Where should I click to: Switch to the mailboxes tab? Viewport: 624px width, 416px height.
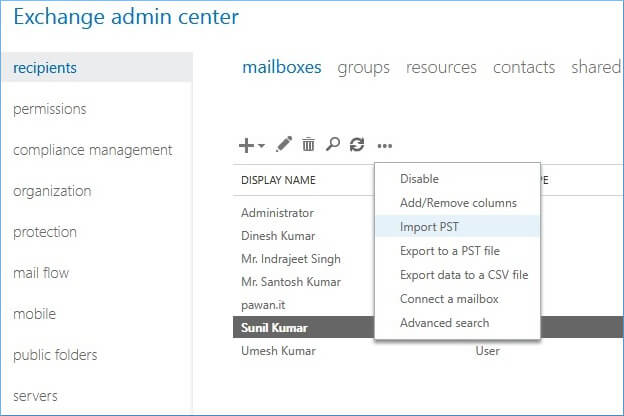[282, 67]
